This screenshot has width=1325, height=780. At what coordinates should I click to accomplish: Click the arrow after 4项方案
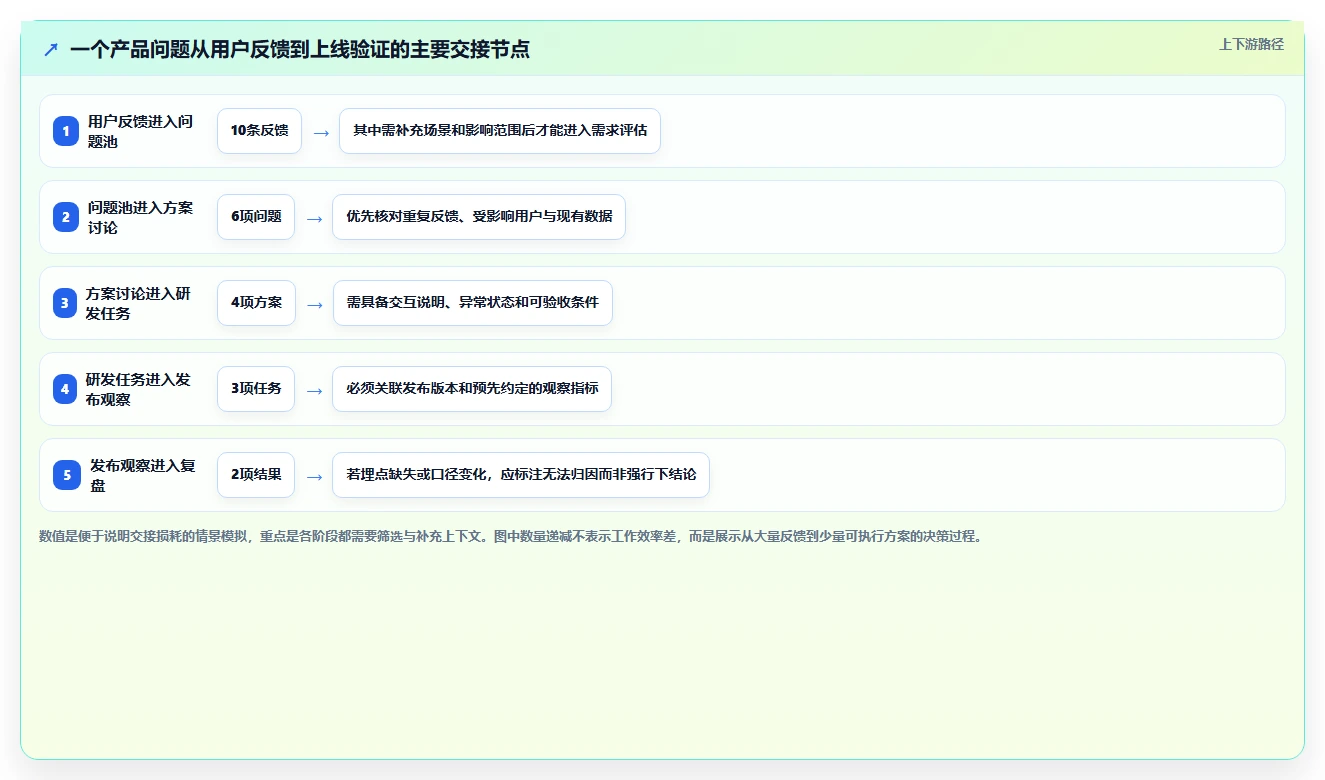tap(315, 304)
